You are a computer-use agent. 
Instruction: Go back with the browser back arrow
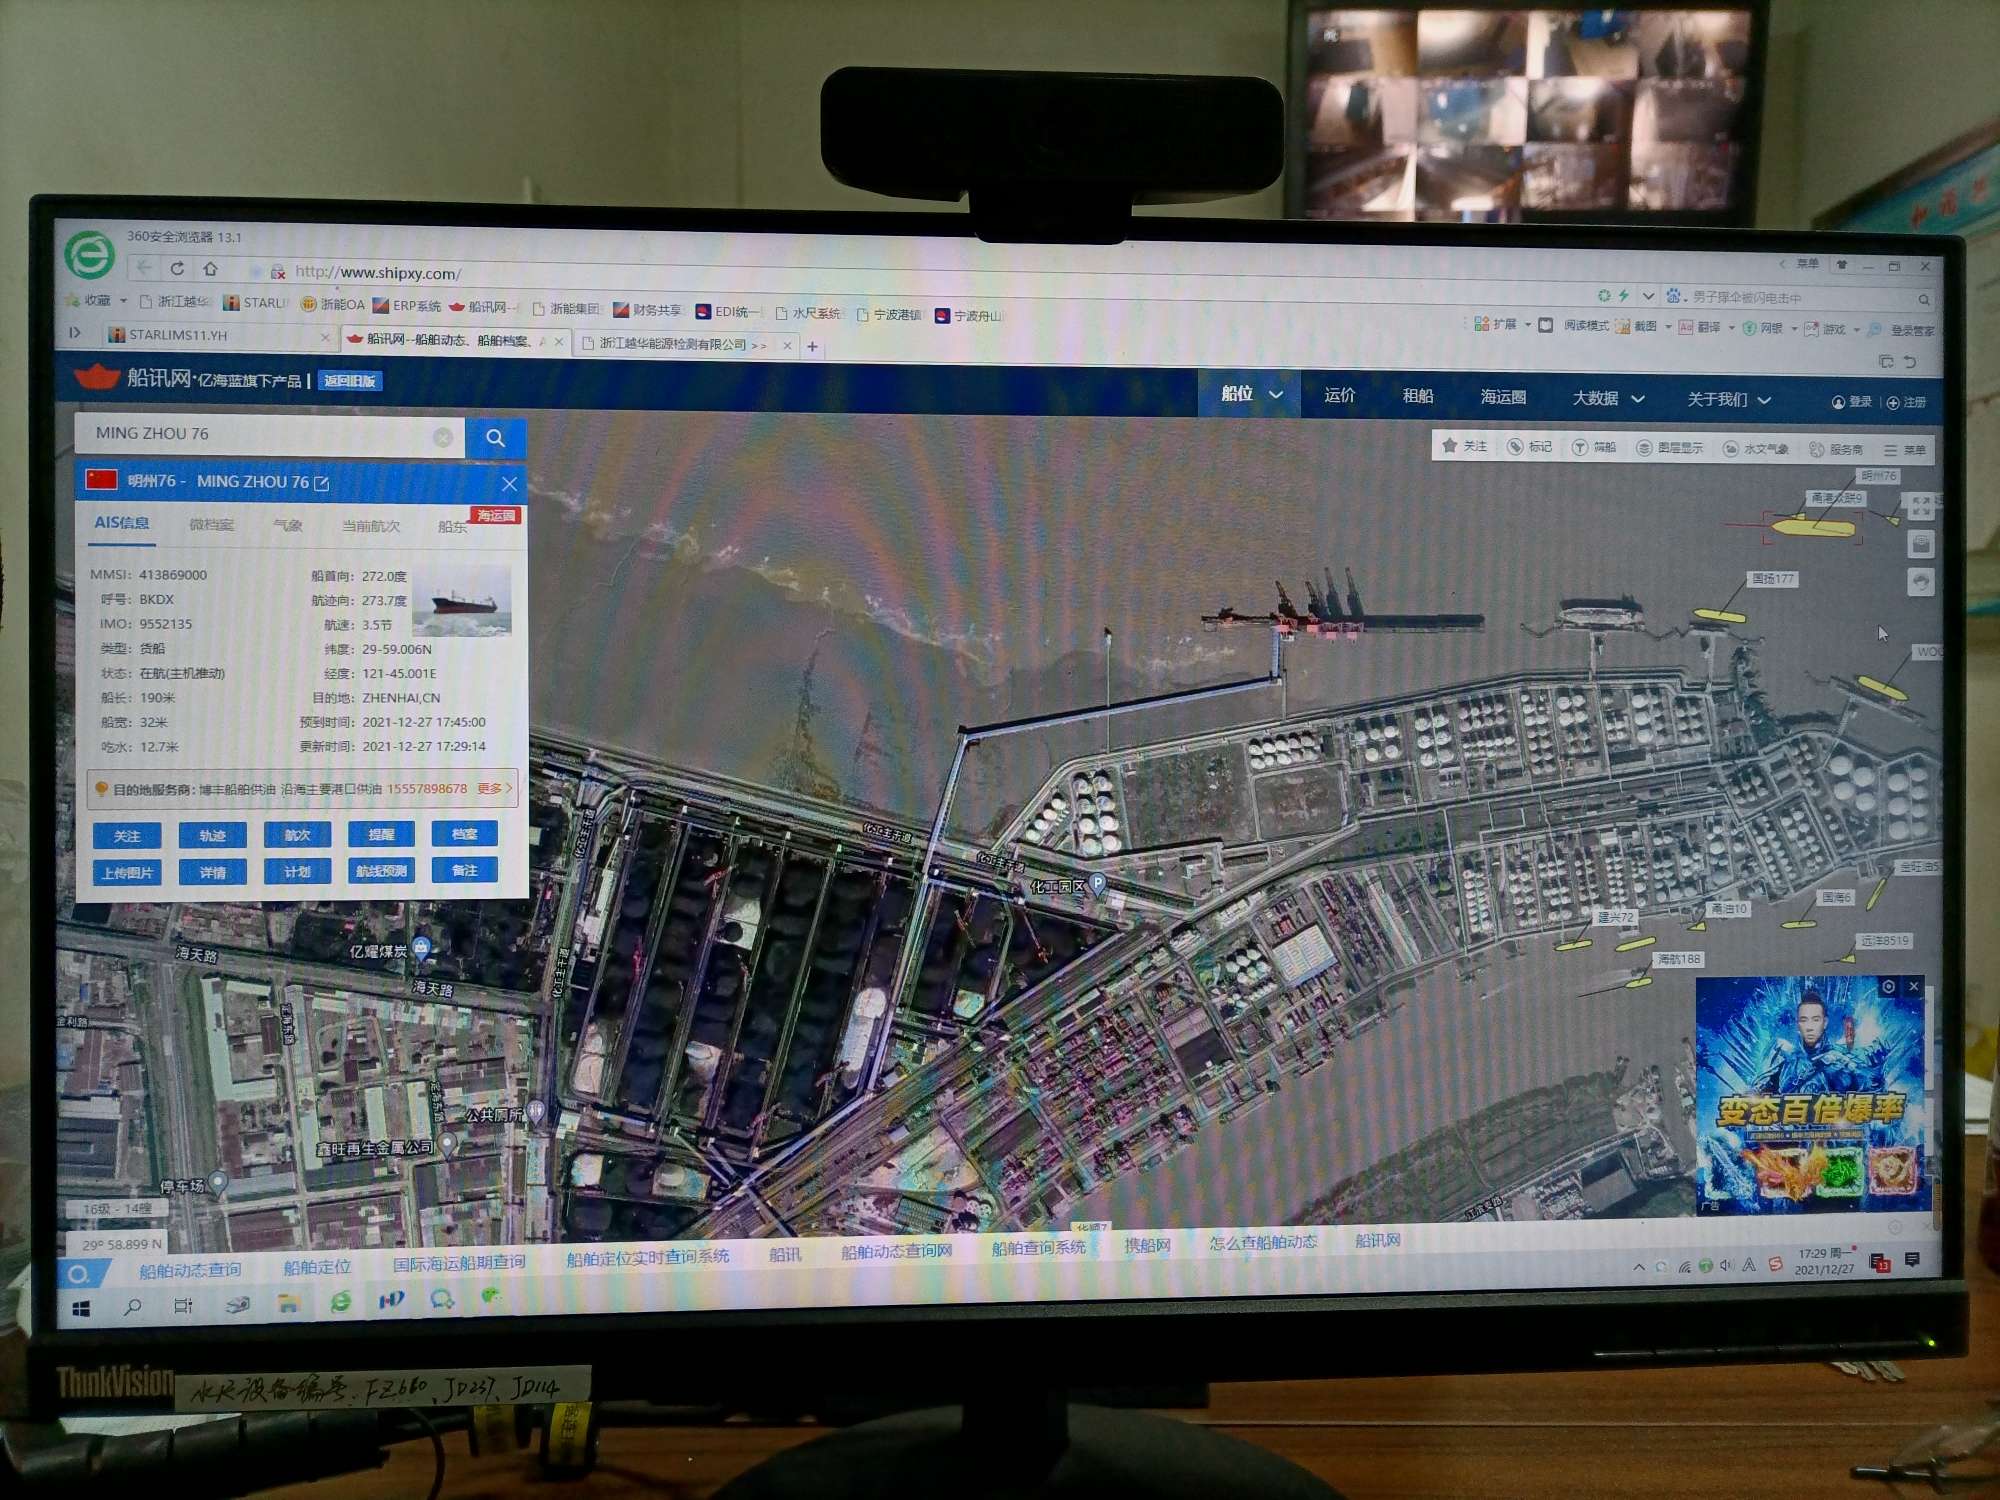[x=144, y=267]
